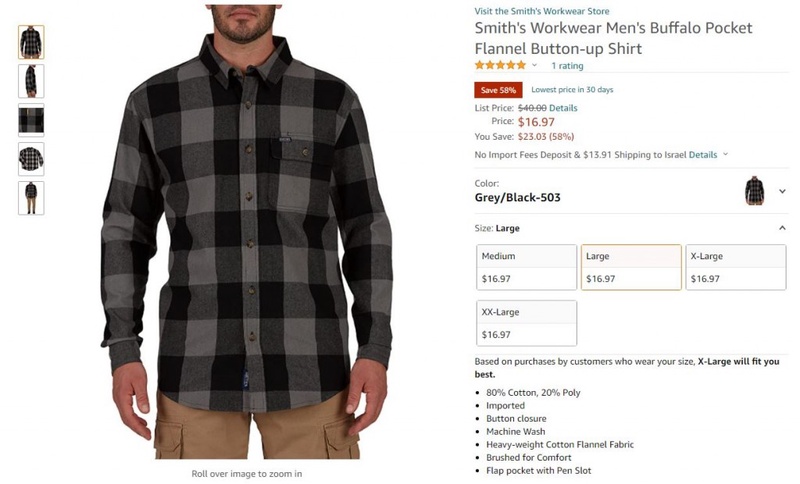Expand shipping Details chevron for Israel
Screen dimensions: 800x484
[725, 154]
